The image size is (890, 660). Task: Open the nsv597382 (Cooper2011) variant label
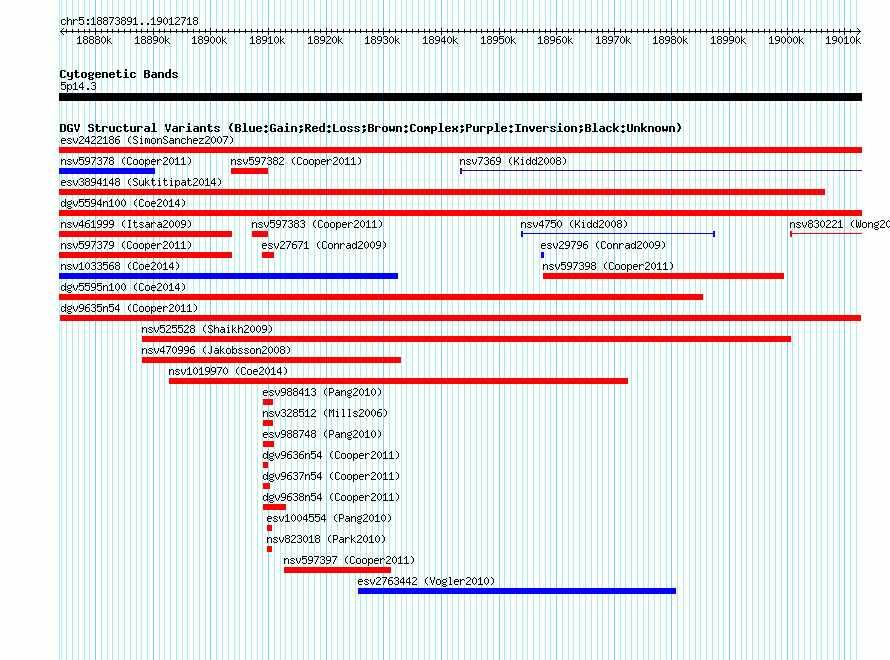pos(296,161)
